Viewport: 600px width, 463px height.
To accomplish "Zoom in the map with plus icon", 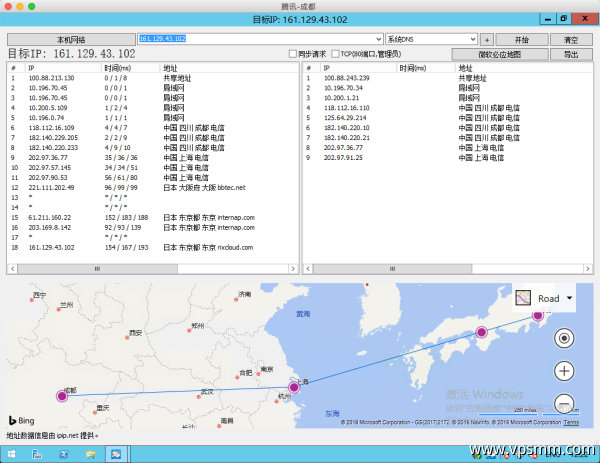I will click(564, 371).
